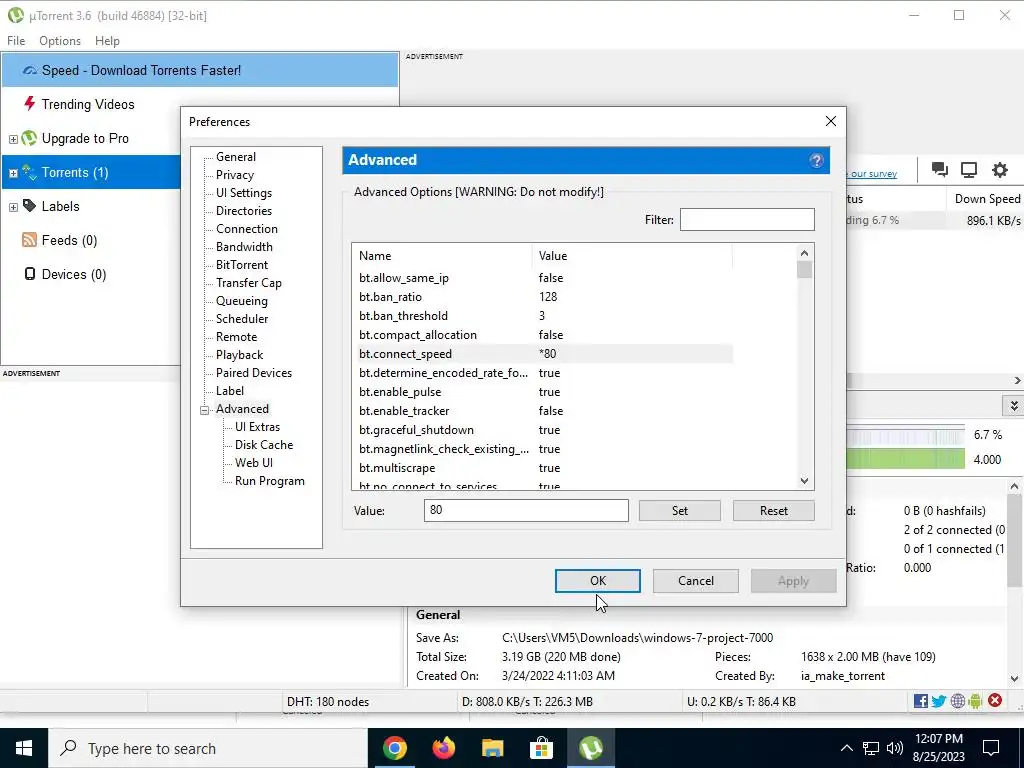Click the globe icon in status bar
The height and width of the screenshot is (768, 1024).
click(957, 701)
